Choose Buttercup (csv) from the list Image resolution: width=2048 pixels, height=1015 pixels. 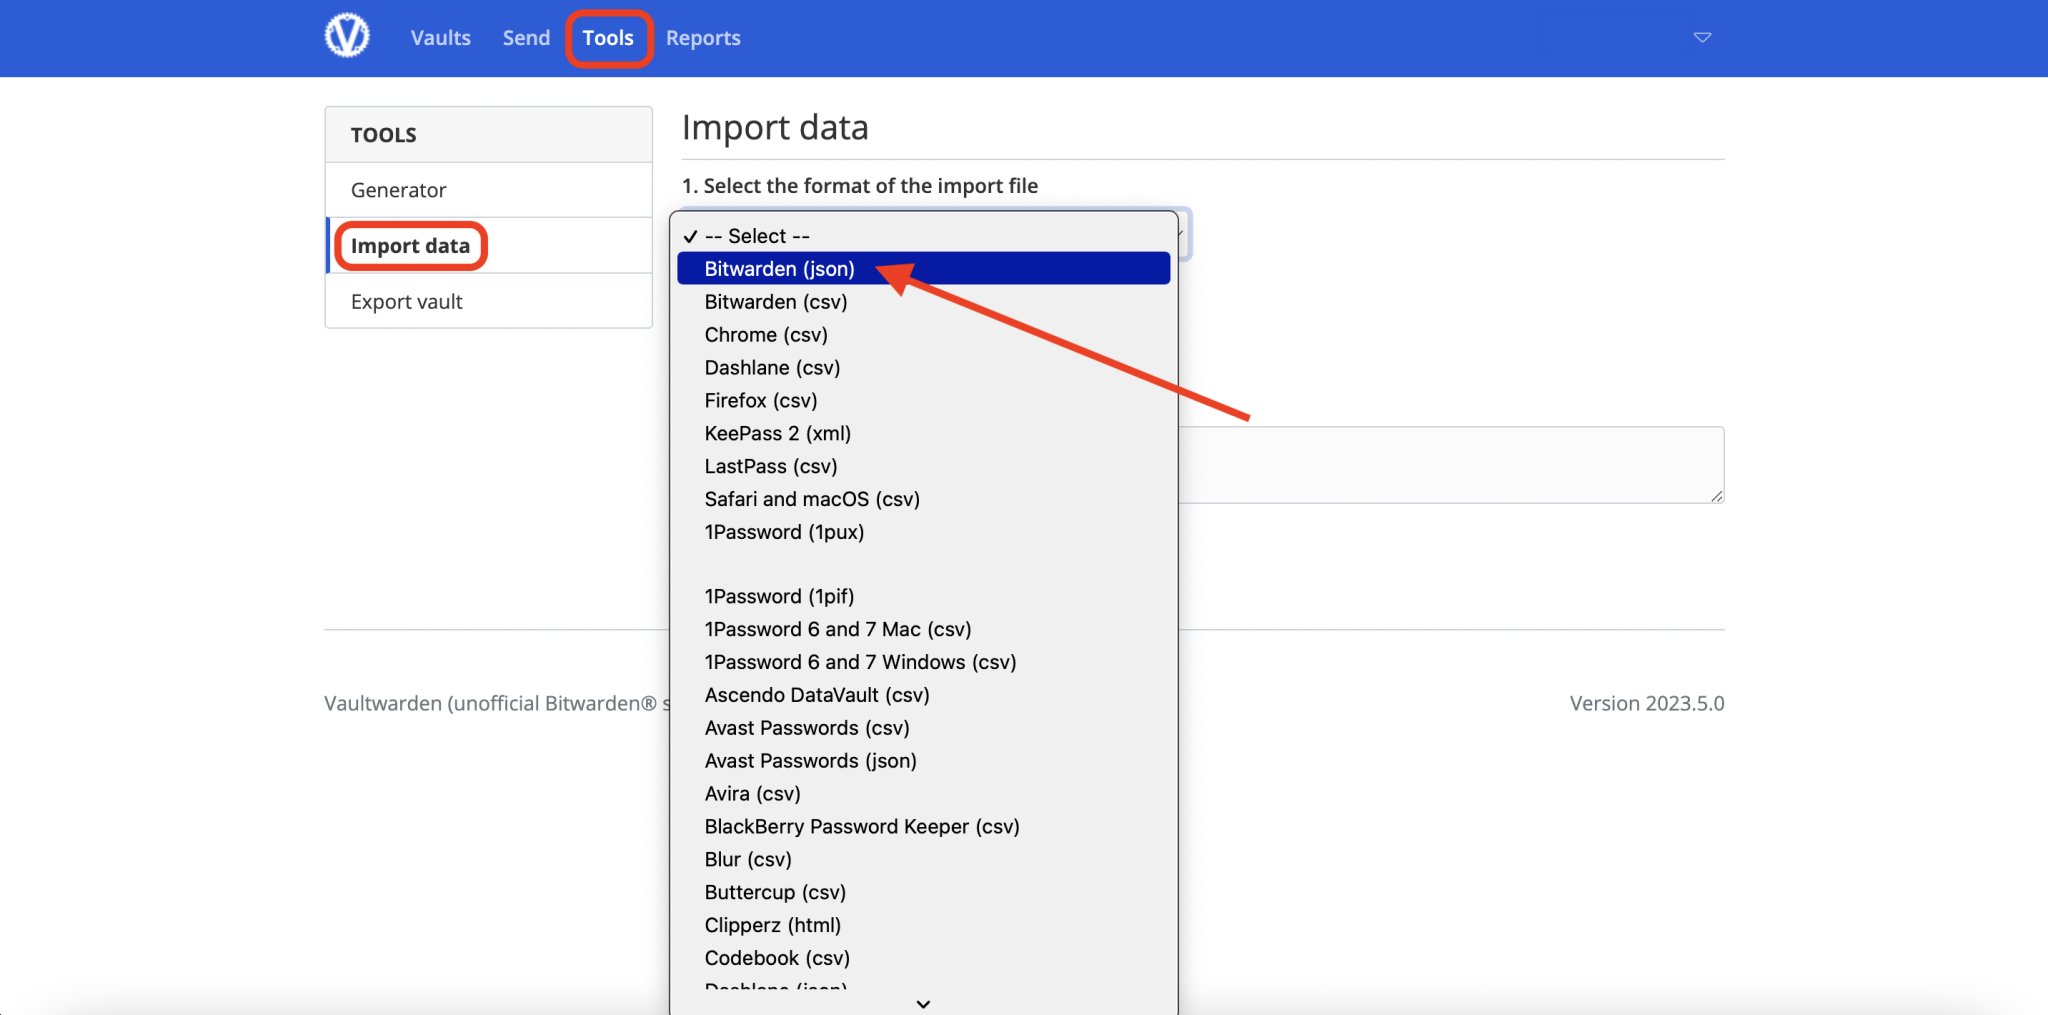coord(774,892)
